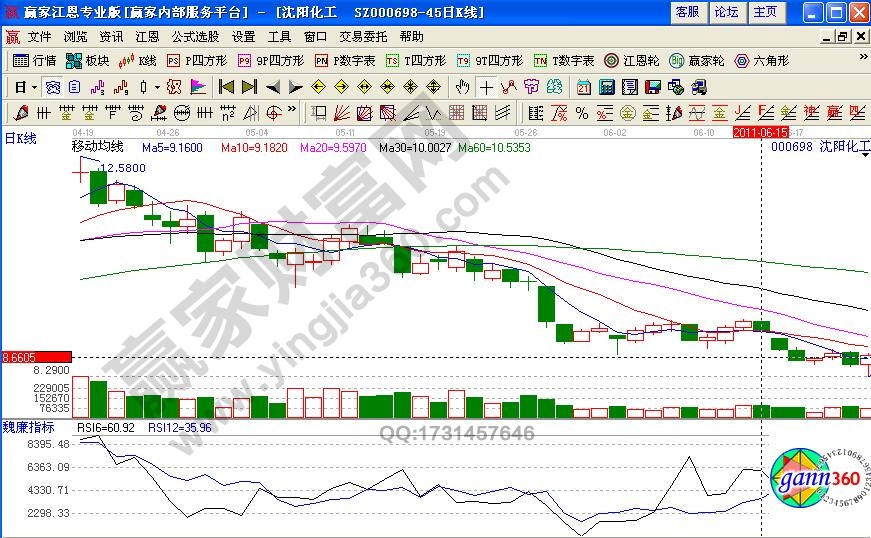This screenshot has height=538, width=871.
Task: Click the 2011-06-15 date marker
Action: point(760,132)
